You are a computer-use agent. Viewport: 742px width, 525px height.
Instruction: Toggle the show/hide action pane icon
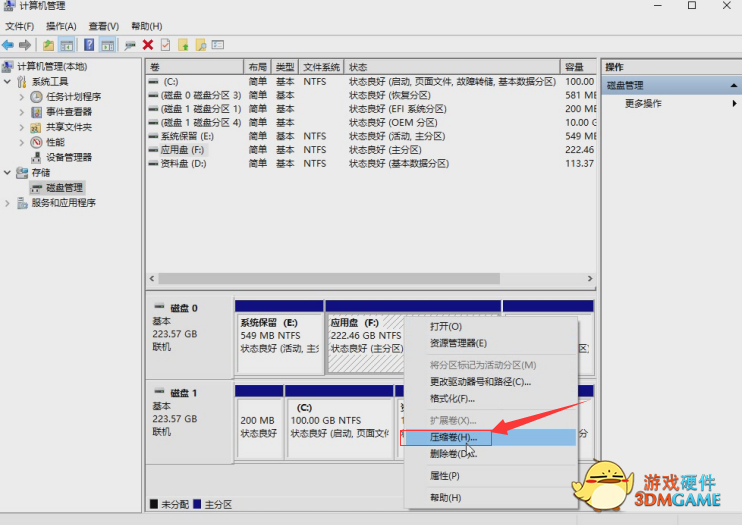108,45
